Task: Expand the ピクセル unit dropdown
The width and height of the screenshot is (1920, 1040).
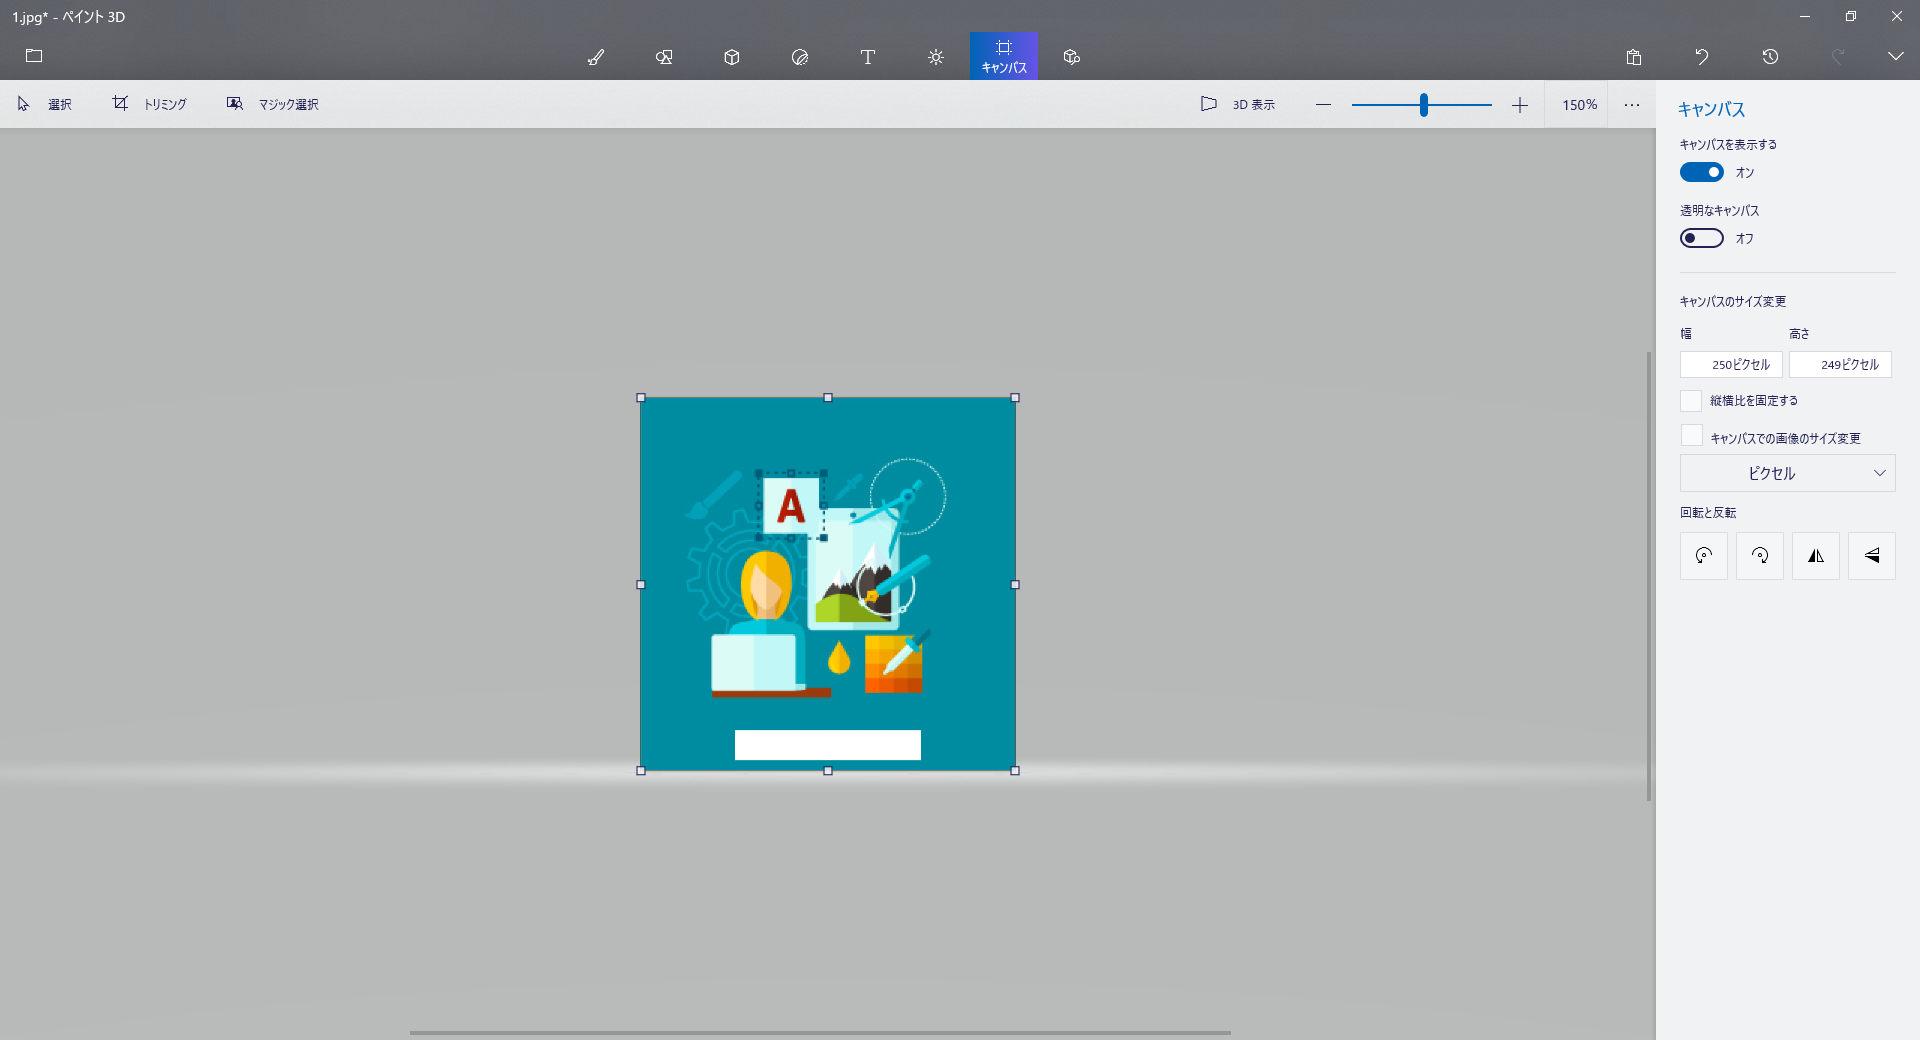Action: tap(1787, 473)
